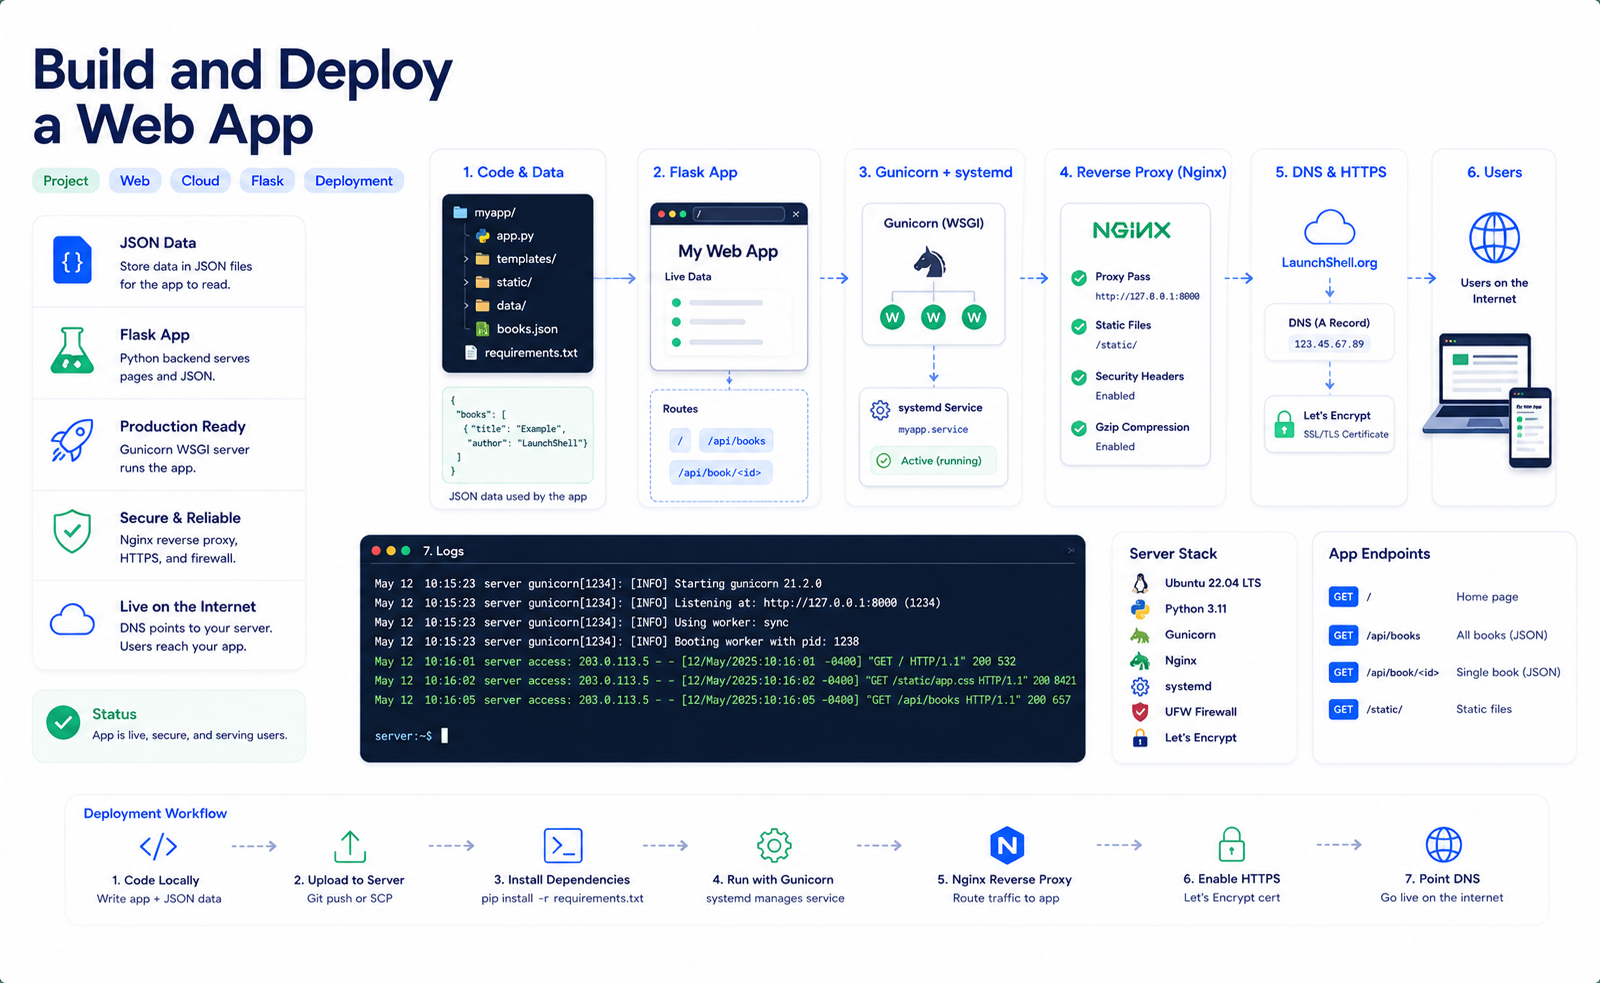Open the books.json file

pyautogui.click(x=516, y=329)
